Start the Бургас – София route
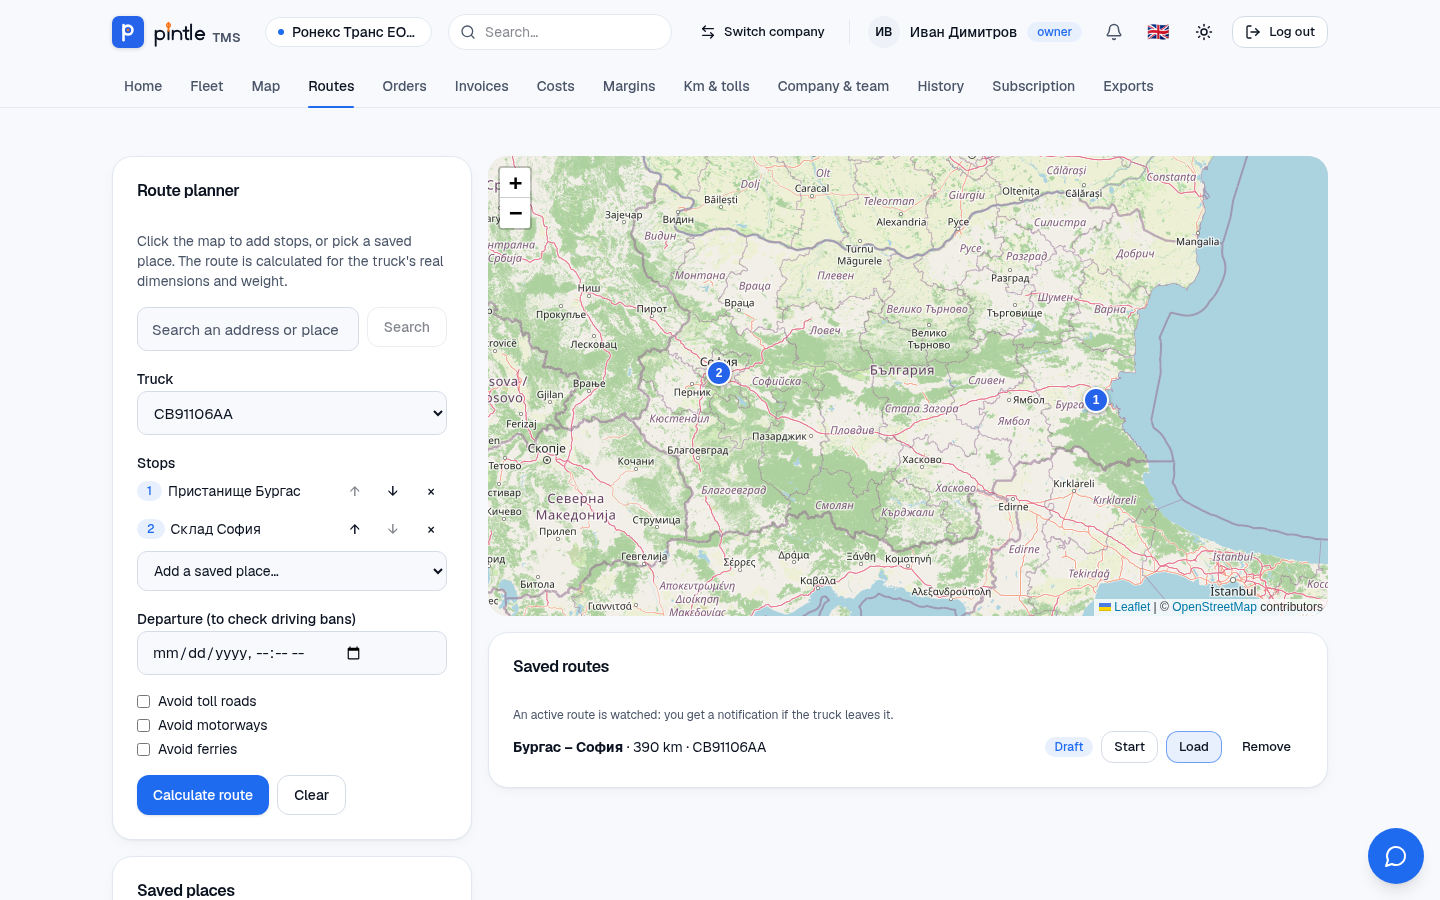 click(x=1130, y=747)
